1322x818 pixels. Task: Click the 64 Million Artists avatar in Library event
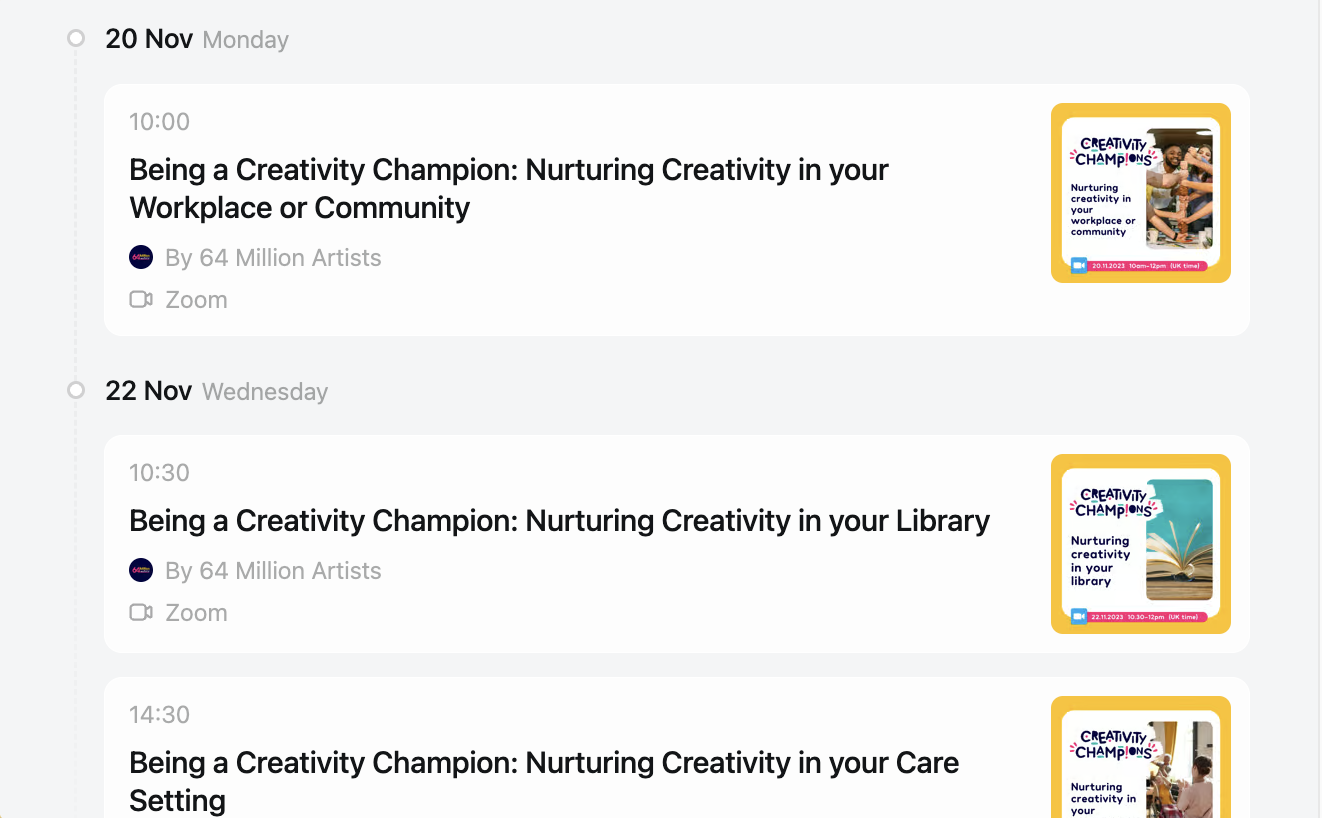click(x=141, y=570)
